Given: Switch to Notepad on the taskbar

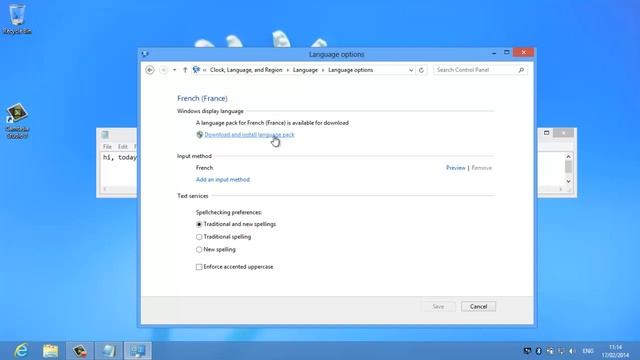Looking at the screenshot, I should click(x=109, y=351).
